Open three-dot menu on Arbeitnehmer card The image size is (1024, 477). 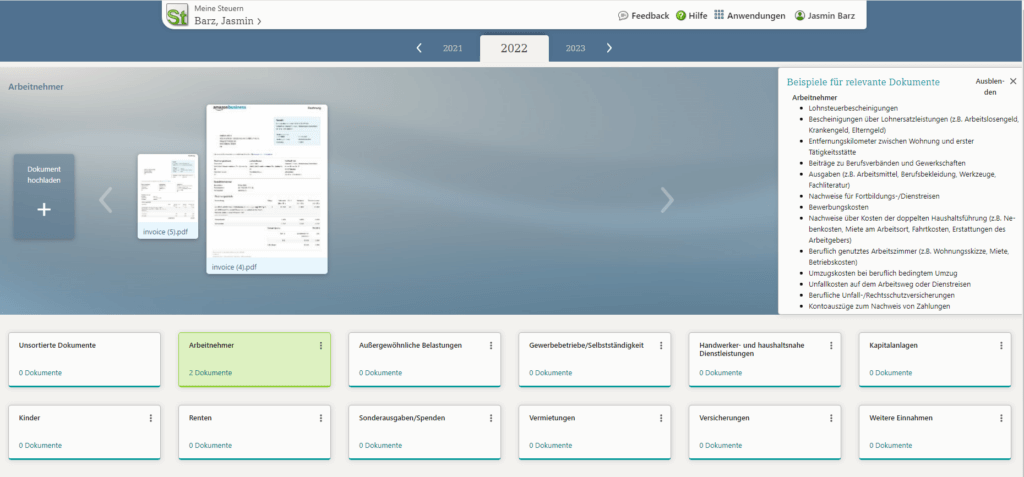[321, 346]
